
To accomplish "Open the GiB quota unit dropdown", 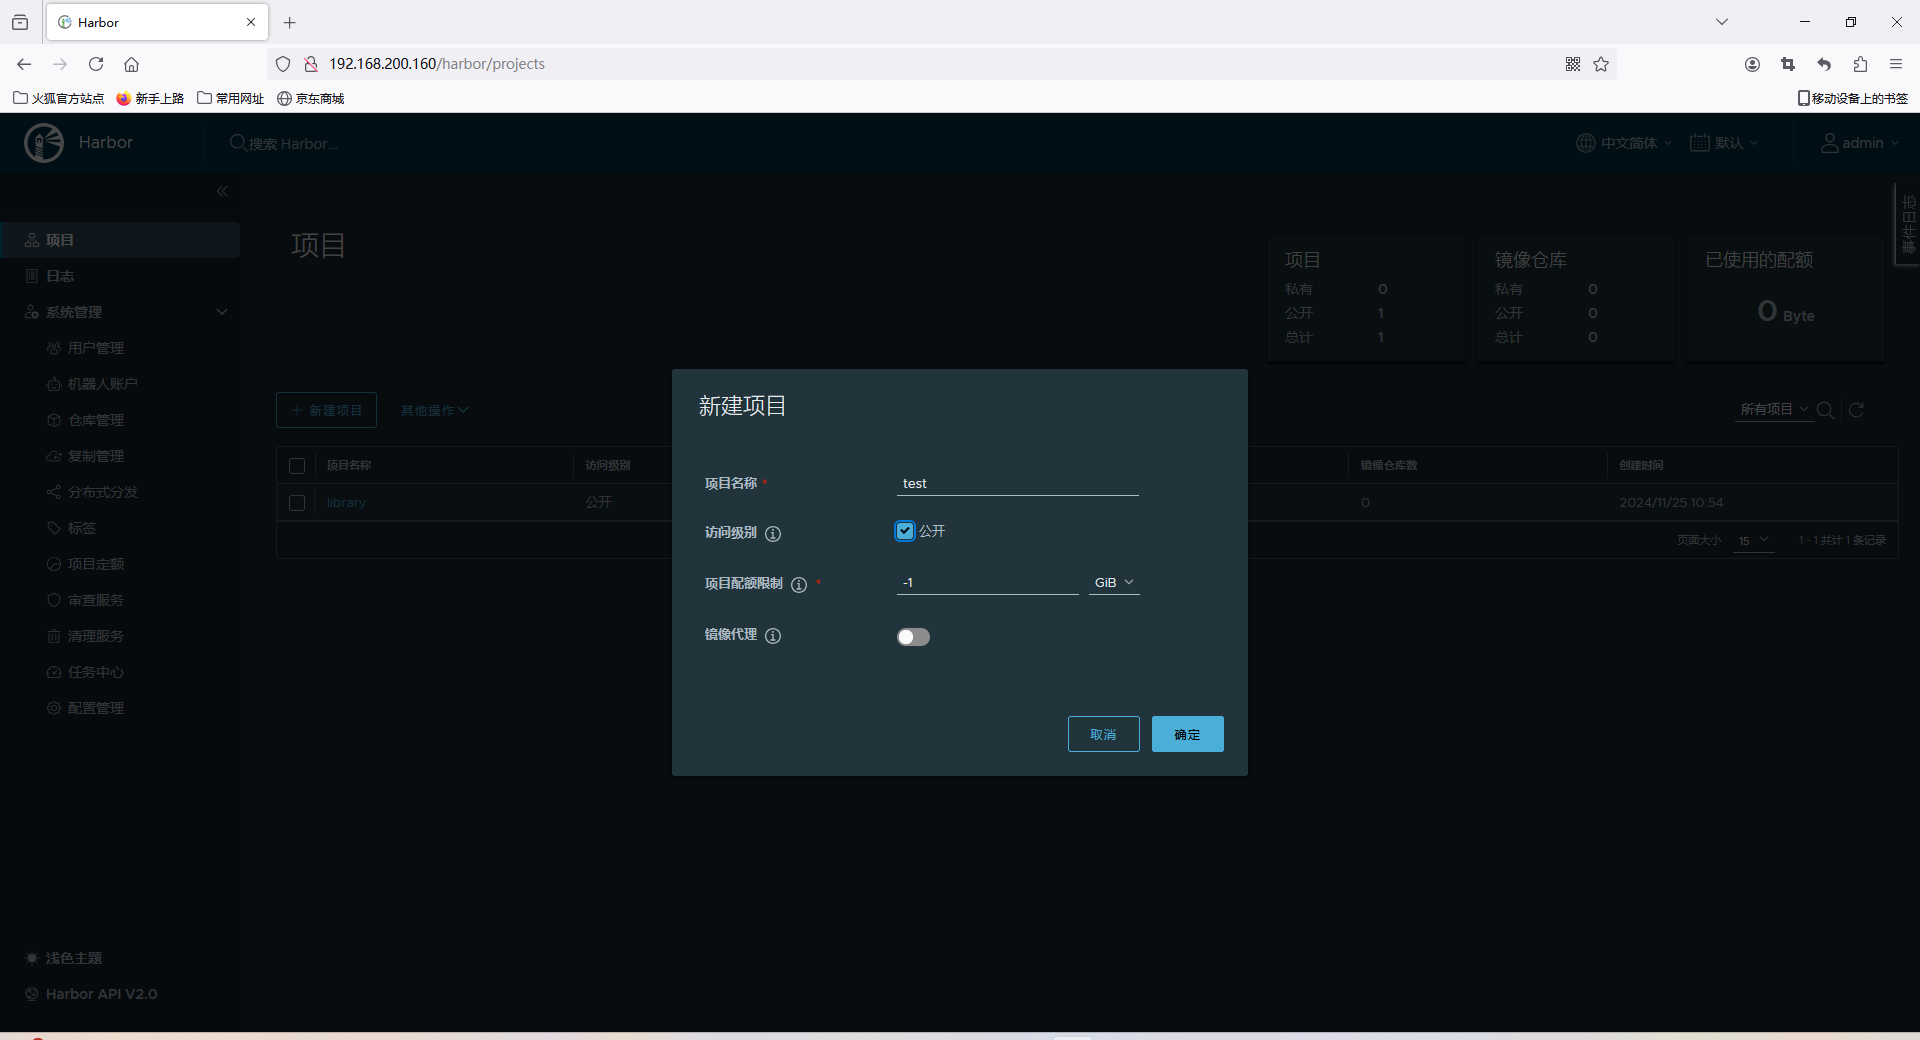I will coord(1114,582).
